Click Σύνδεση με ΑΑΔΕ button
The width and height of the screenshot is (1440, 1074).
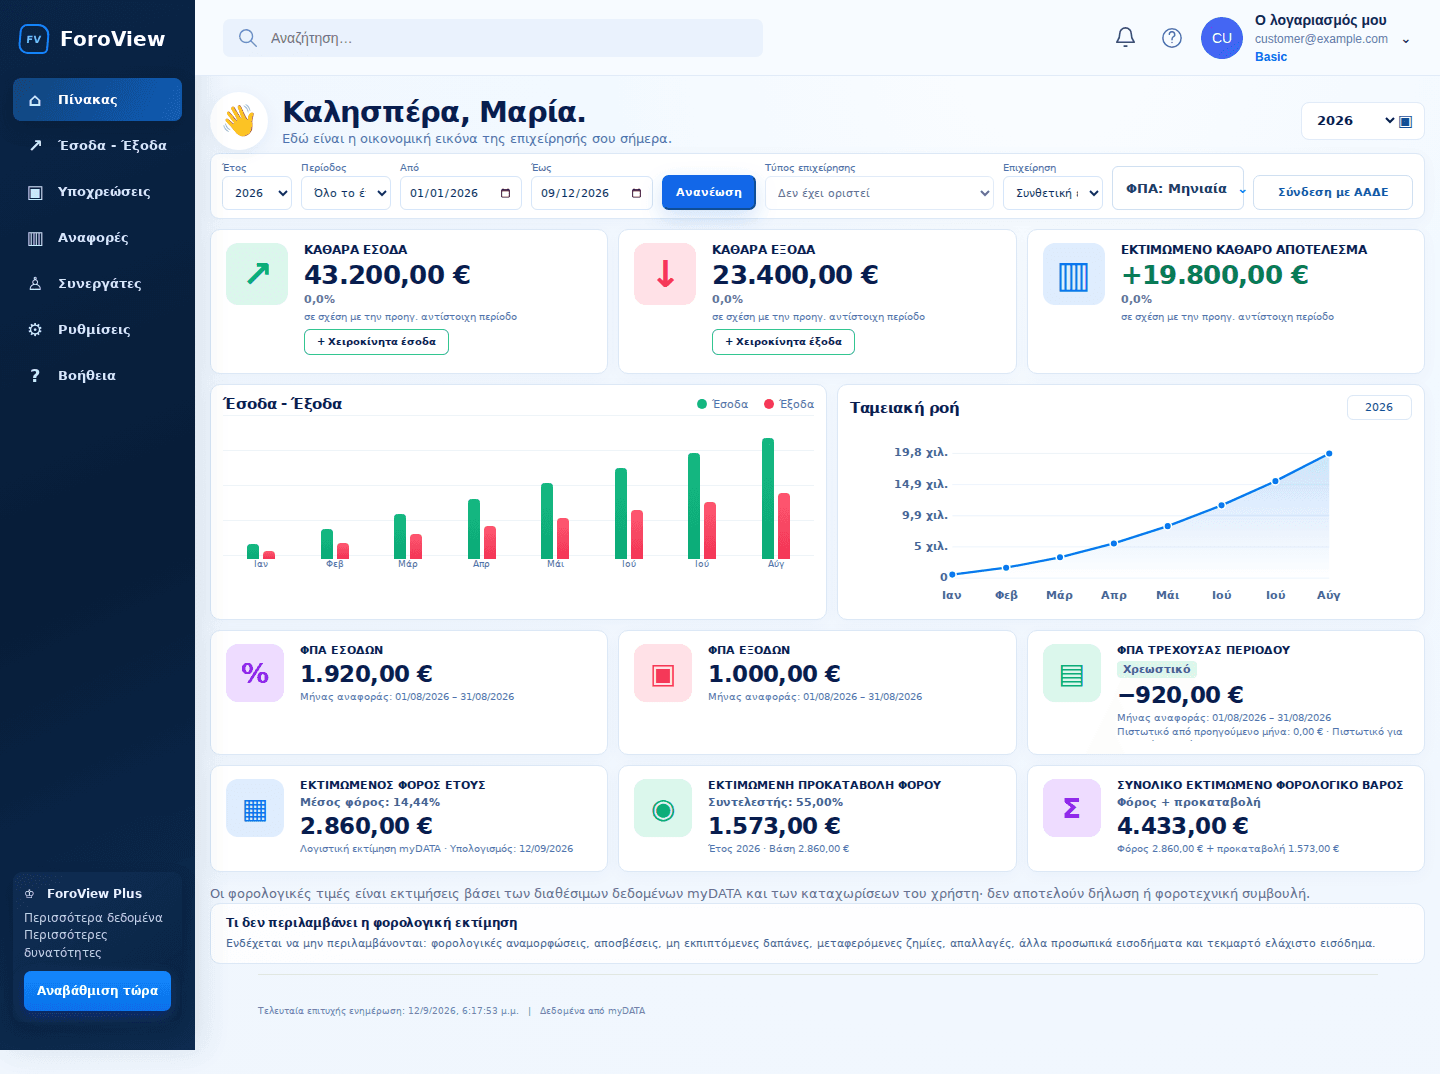click(1333, 192)
